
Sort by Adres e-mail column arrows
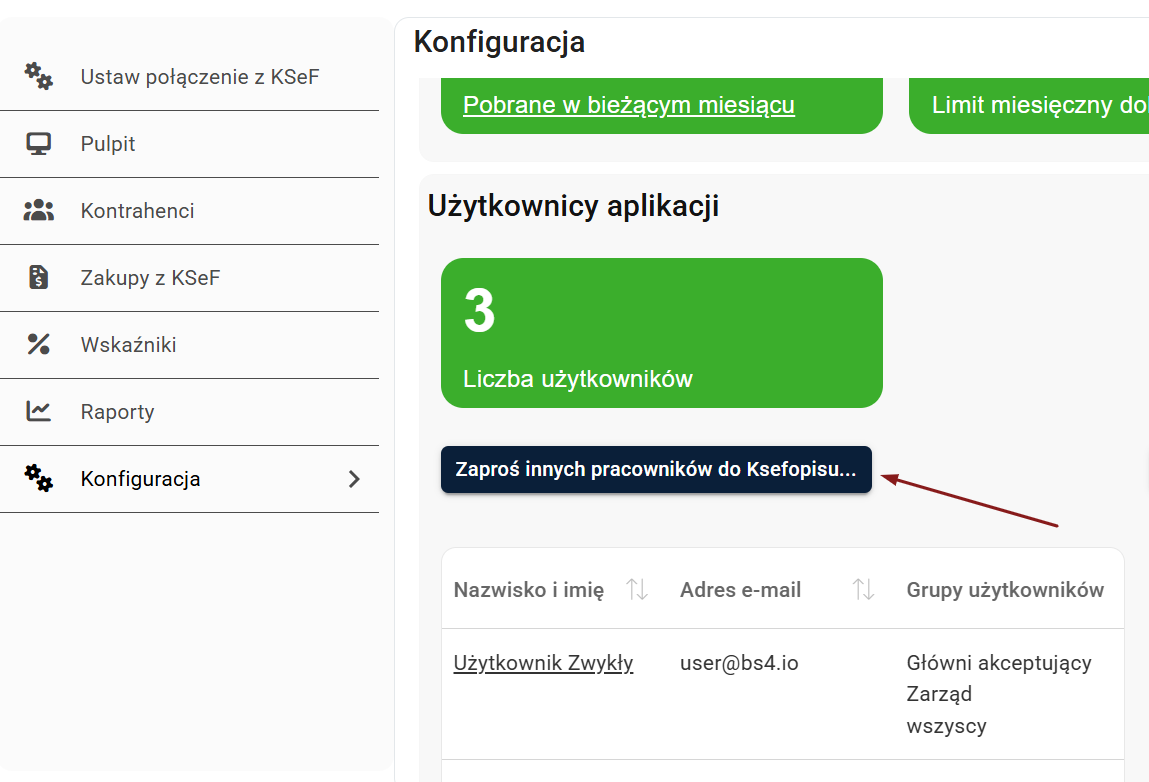[863, 590]
